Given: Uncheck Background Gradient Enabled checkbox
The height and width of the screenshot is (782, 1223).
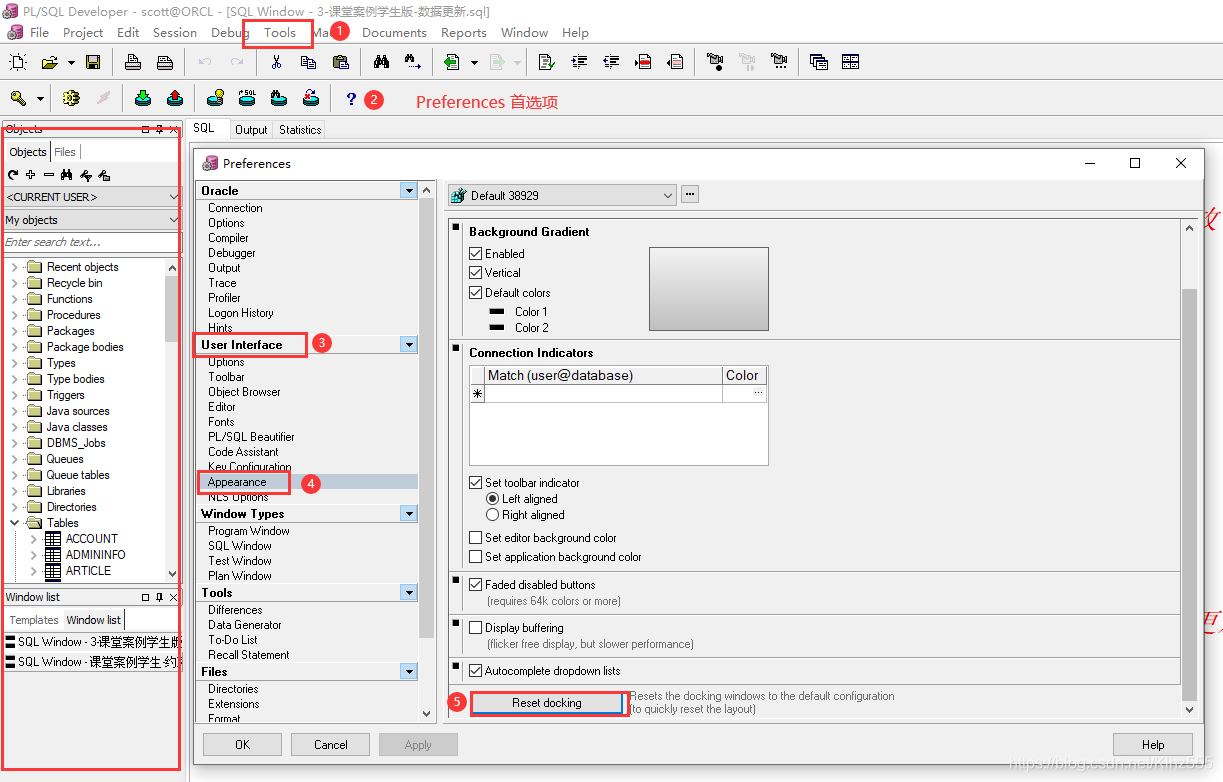Looking at the screenshot, I should point(476,254).
